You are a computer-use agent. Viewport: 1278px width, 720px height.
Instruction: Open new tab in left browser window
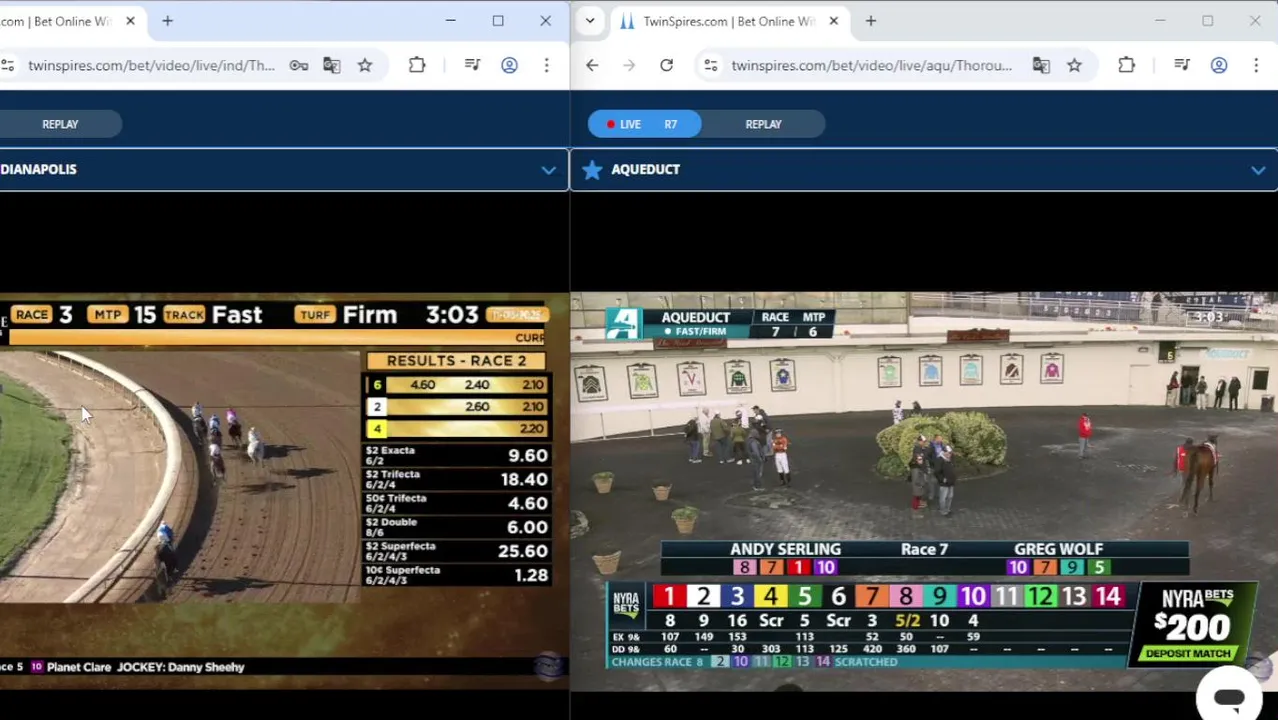(x=167, y=21)
